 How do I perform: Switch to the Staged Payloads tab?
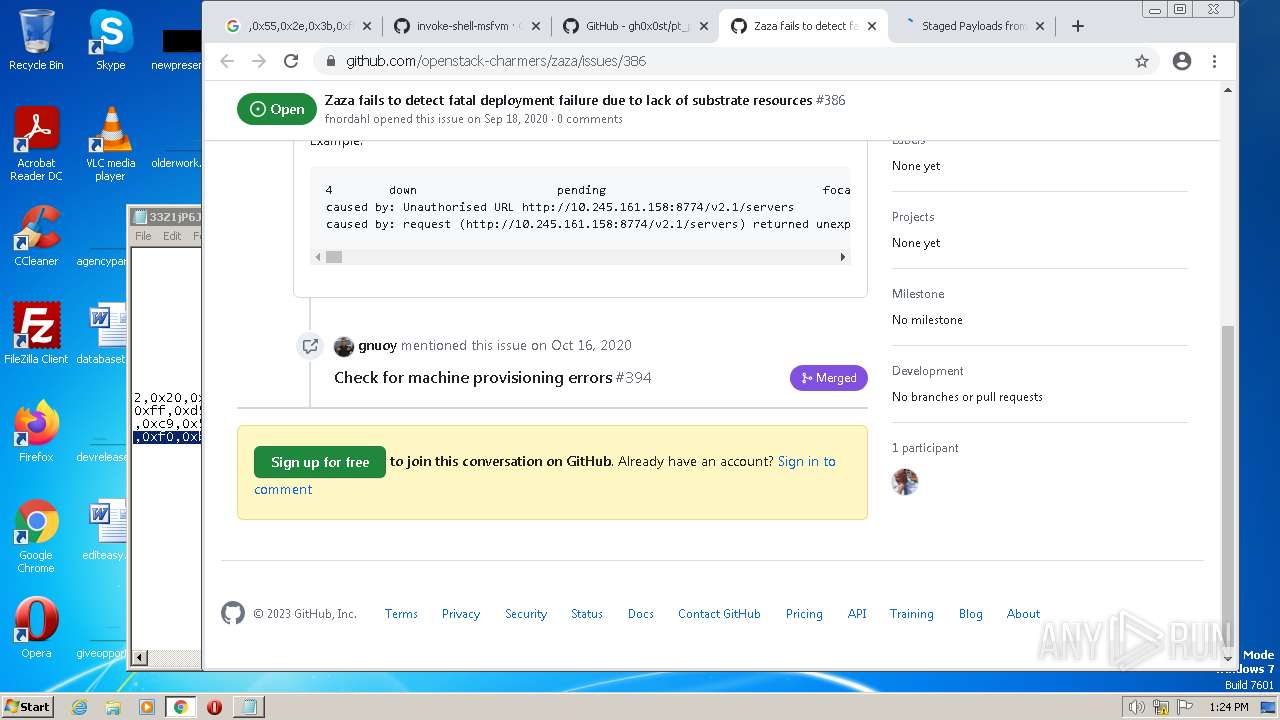(x=975, y=26)
